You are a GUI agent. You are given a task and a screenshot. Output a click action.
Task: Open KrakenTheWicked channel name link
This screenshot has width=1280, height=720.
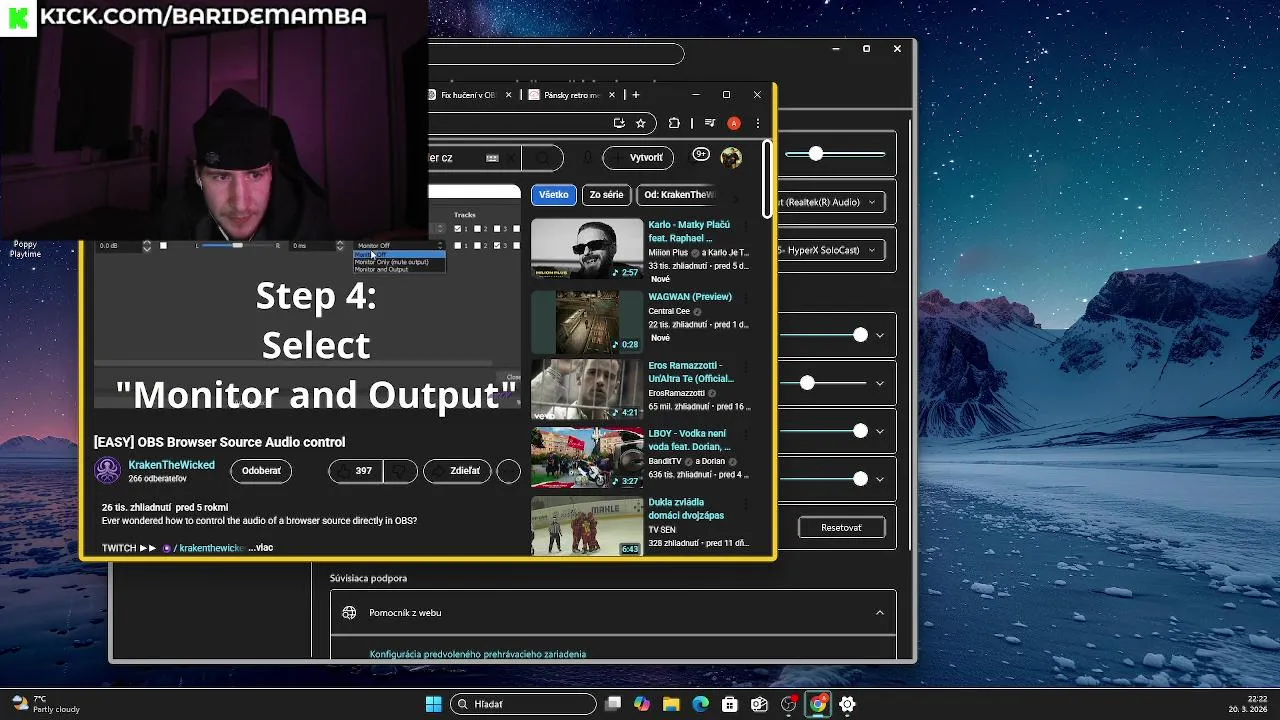tap(171, 465)
